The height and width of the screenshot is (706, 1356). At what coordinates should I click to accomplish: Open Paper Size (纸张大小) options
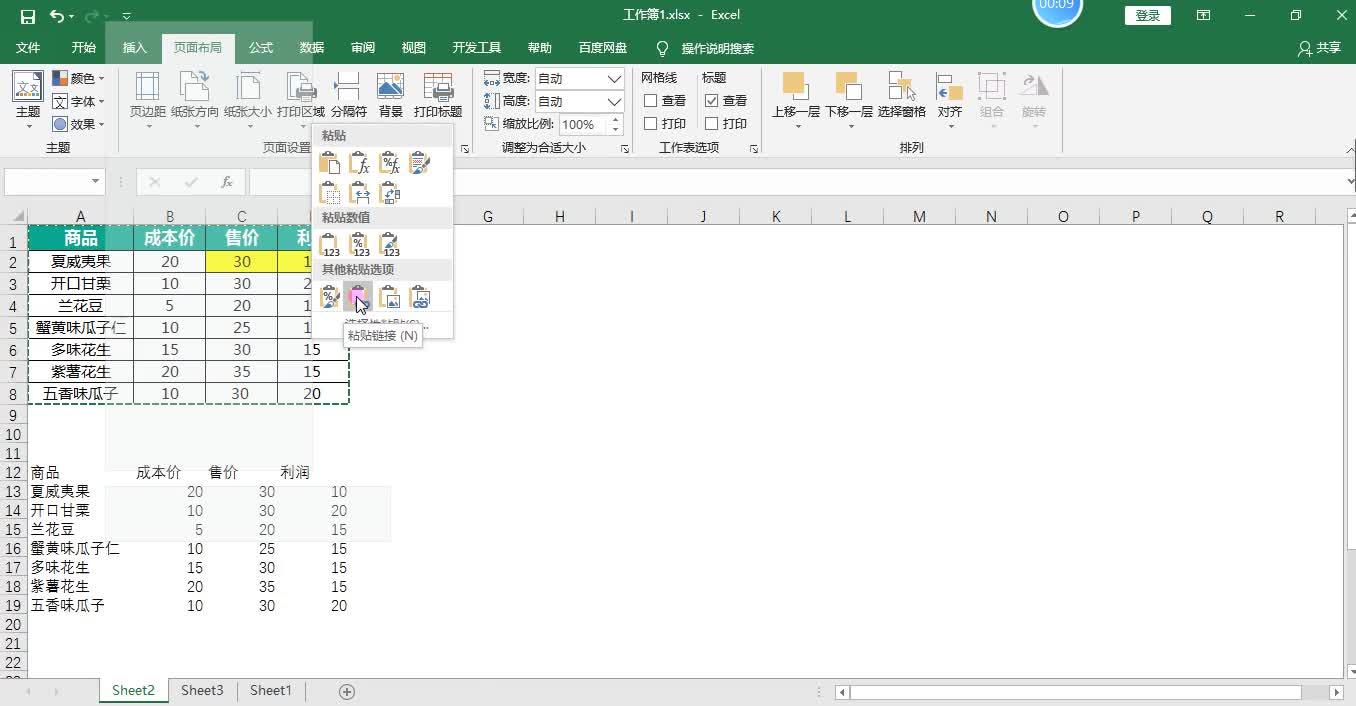(x=247, y=100)
